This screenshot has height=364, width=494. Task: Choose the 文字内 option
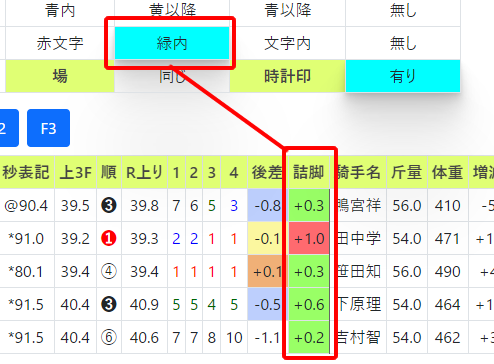[x=287, y=43]
